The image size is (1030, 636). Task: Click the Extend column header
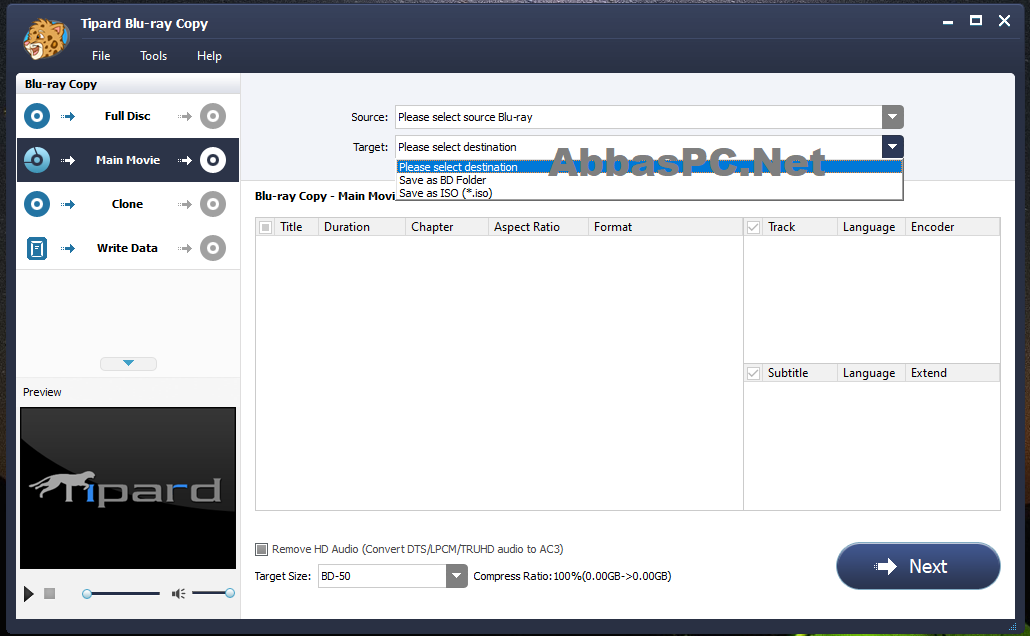click(952, 373)
